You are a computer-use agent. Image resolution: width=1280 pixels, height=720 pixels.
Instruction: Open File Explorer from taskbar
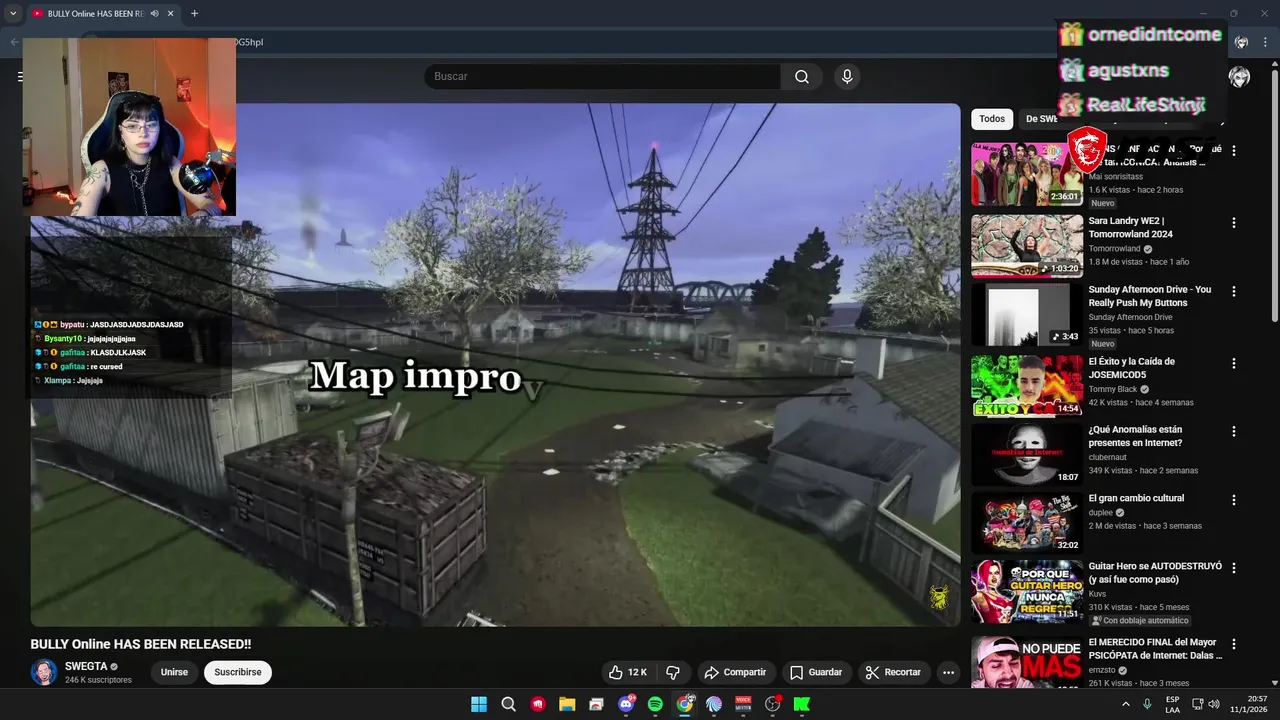567,704
